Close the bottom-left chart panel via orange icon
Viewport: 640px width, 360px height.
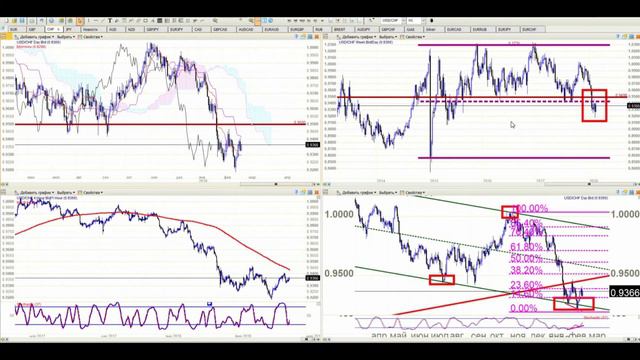point(316,192)
